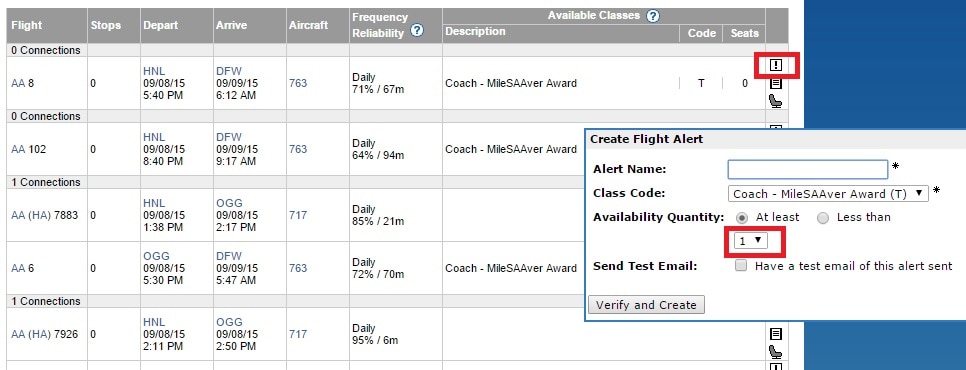Image resolution: width=966 pixels, height=370 pixels.
Task: Open the flight details icon for AA 8
Action: coord(776,83)
